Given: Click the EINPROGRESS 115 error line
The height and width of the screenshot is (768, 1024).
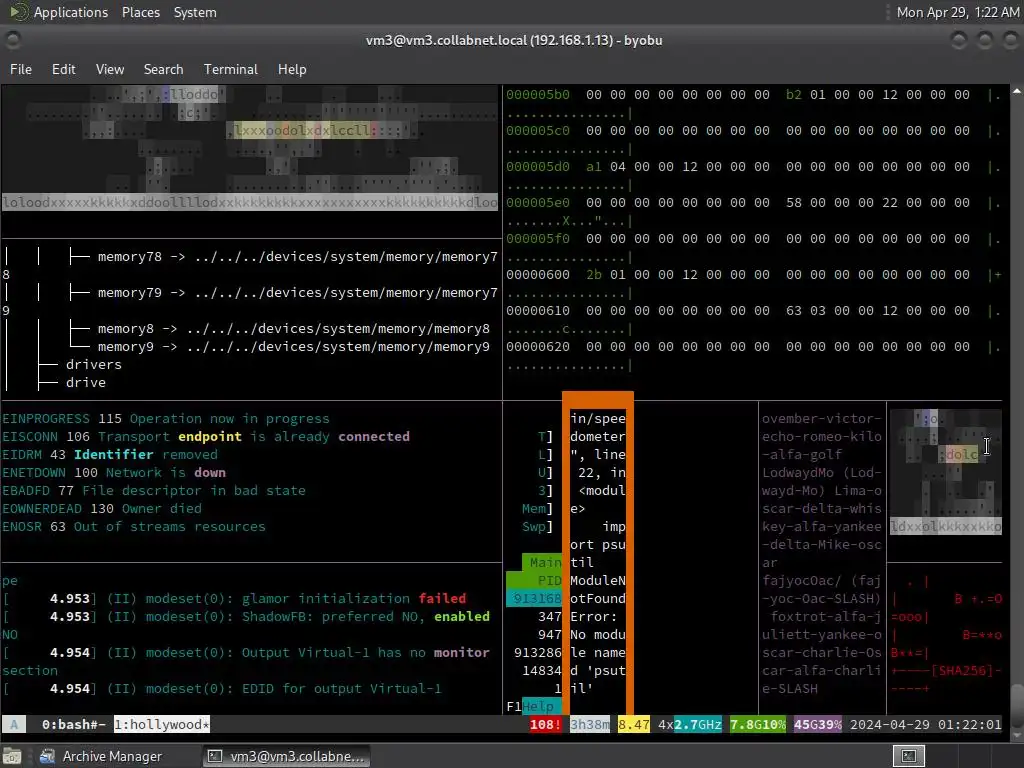Looking at the screenshot, I should pyautogui.click(x=166, y=419).
